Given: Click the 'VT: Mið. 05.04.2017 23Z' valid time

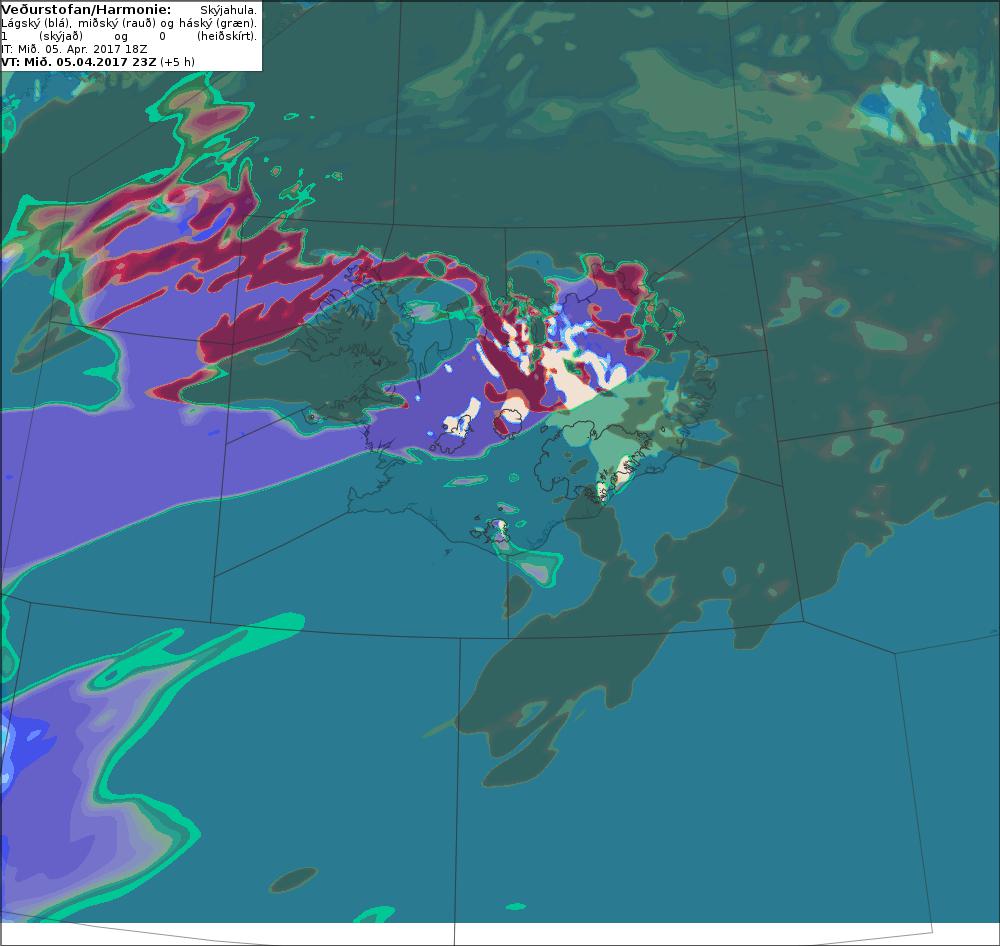Looking at the screenshot, I should [x=79, y=62].
